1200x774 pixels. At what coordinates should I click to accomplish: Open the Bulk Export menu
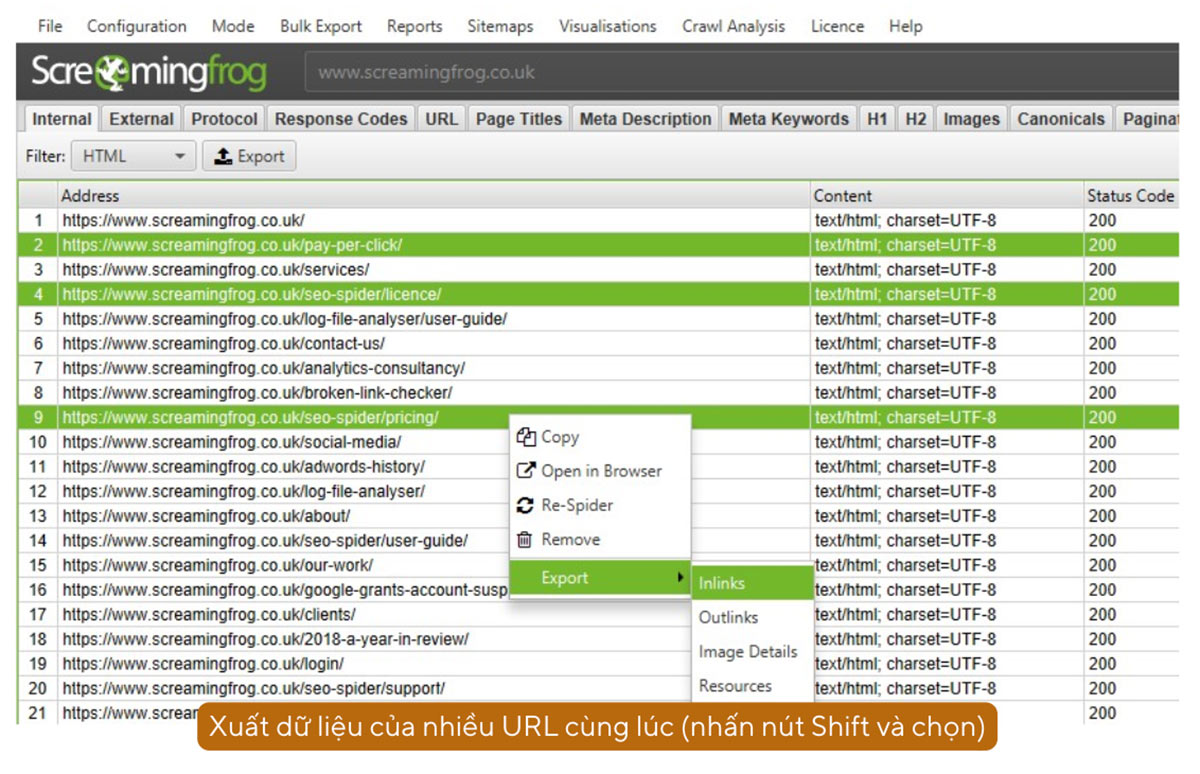point(321,26)
